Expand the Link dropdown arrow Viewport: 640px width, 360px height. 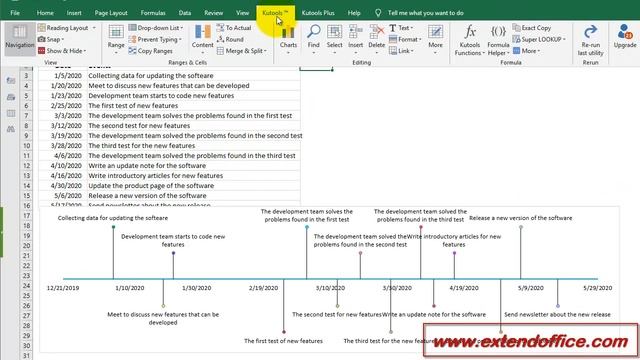pyautogui.click(x=412, y=51)
